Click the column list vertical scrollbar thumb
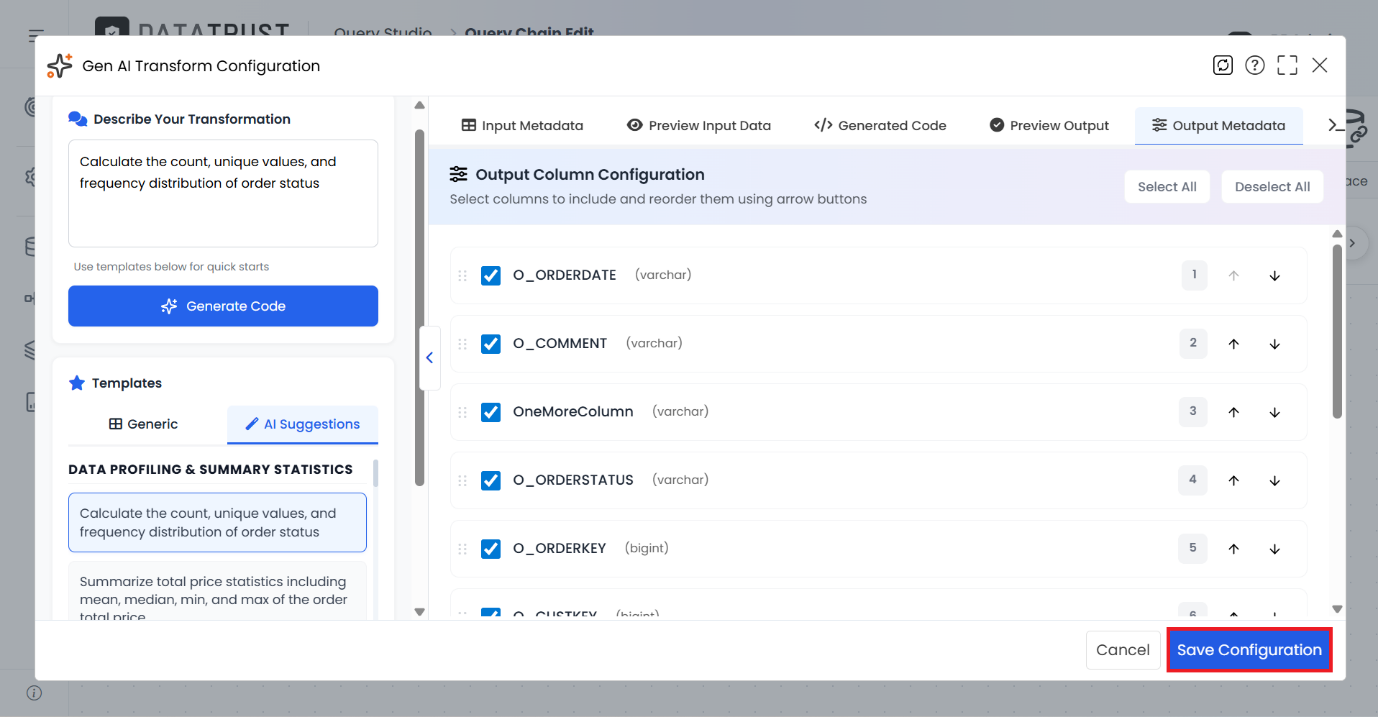The width and height of the screenshot is (1378, 717). (1337, 331)
